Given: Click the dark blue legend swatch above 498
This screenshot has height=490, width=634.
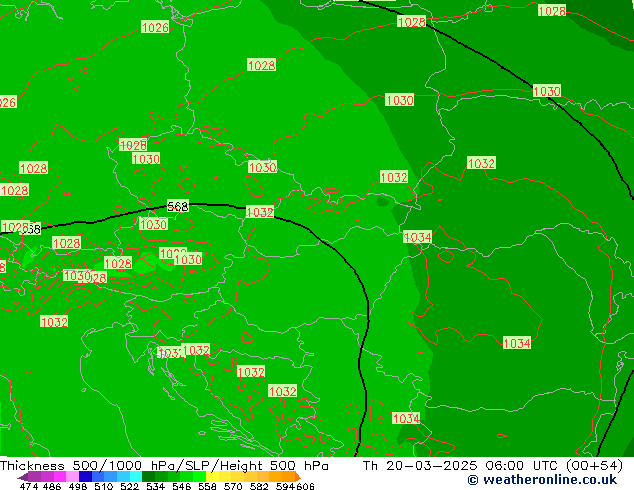Looking at the screenshot, I should point(85,477).
